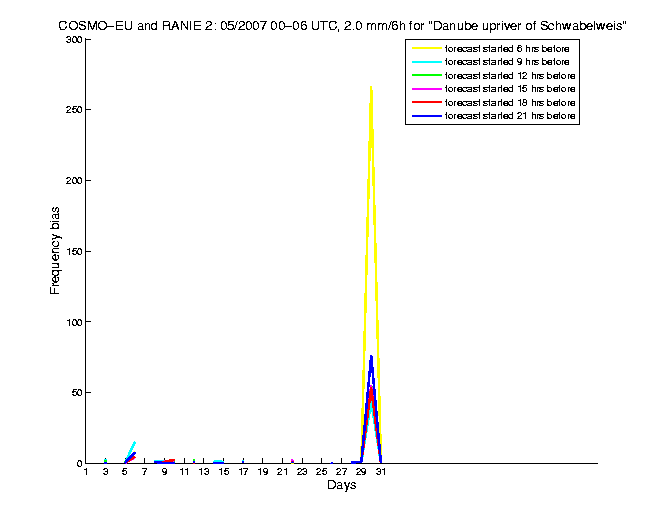Screen dimensions: 660x520
Task: Click the y-axis tick label 150
Action: coord(74,251)
